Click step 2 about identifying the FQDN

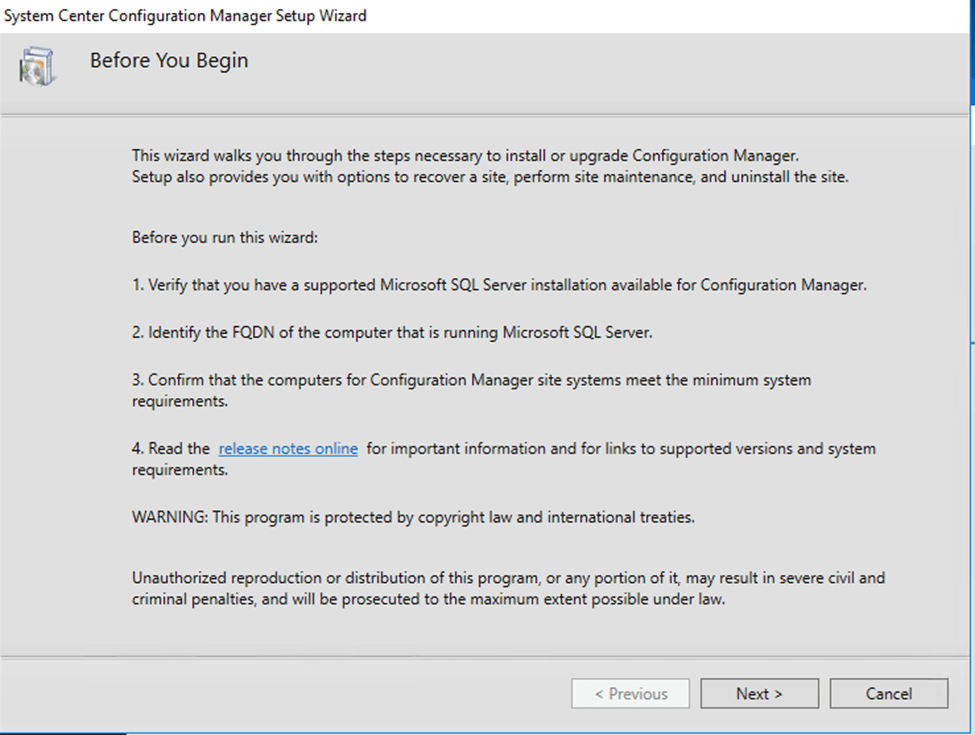[392, 333]
